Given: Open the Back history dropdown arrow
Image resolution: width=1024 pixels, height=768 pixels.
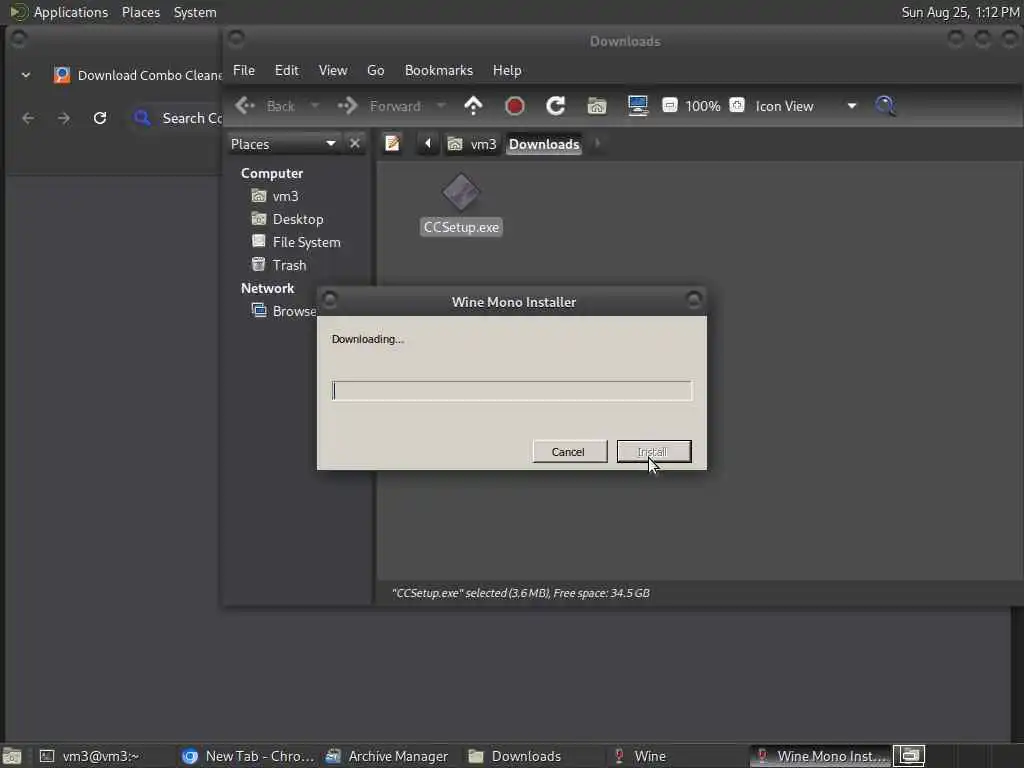Looking at the screenshot, I should 314,106.
